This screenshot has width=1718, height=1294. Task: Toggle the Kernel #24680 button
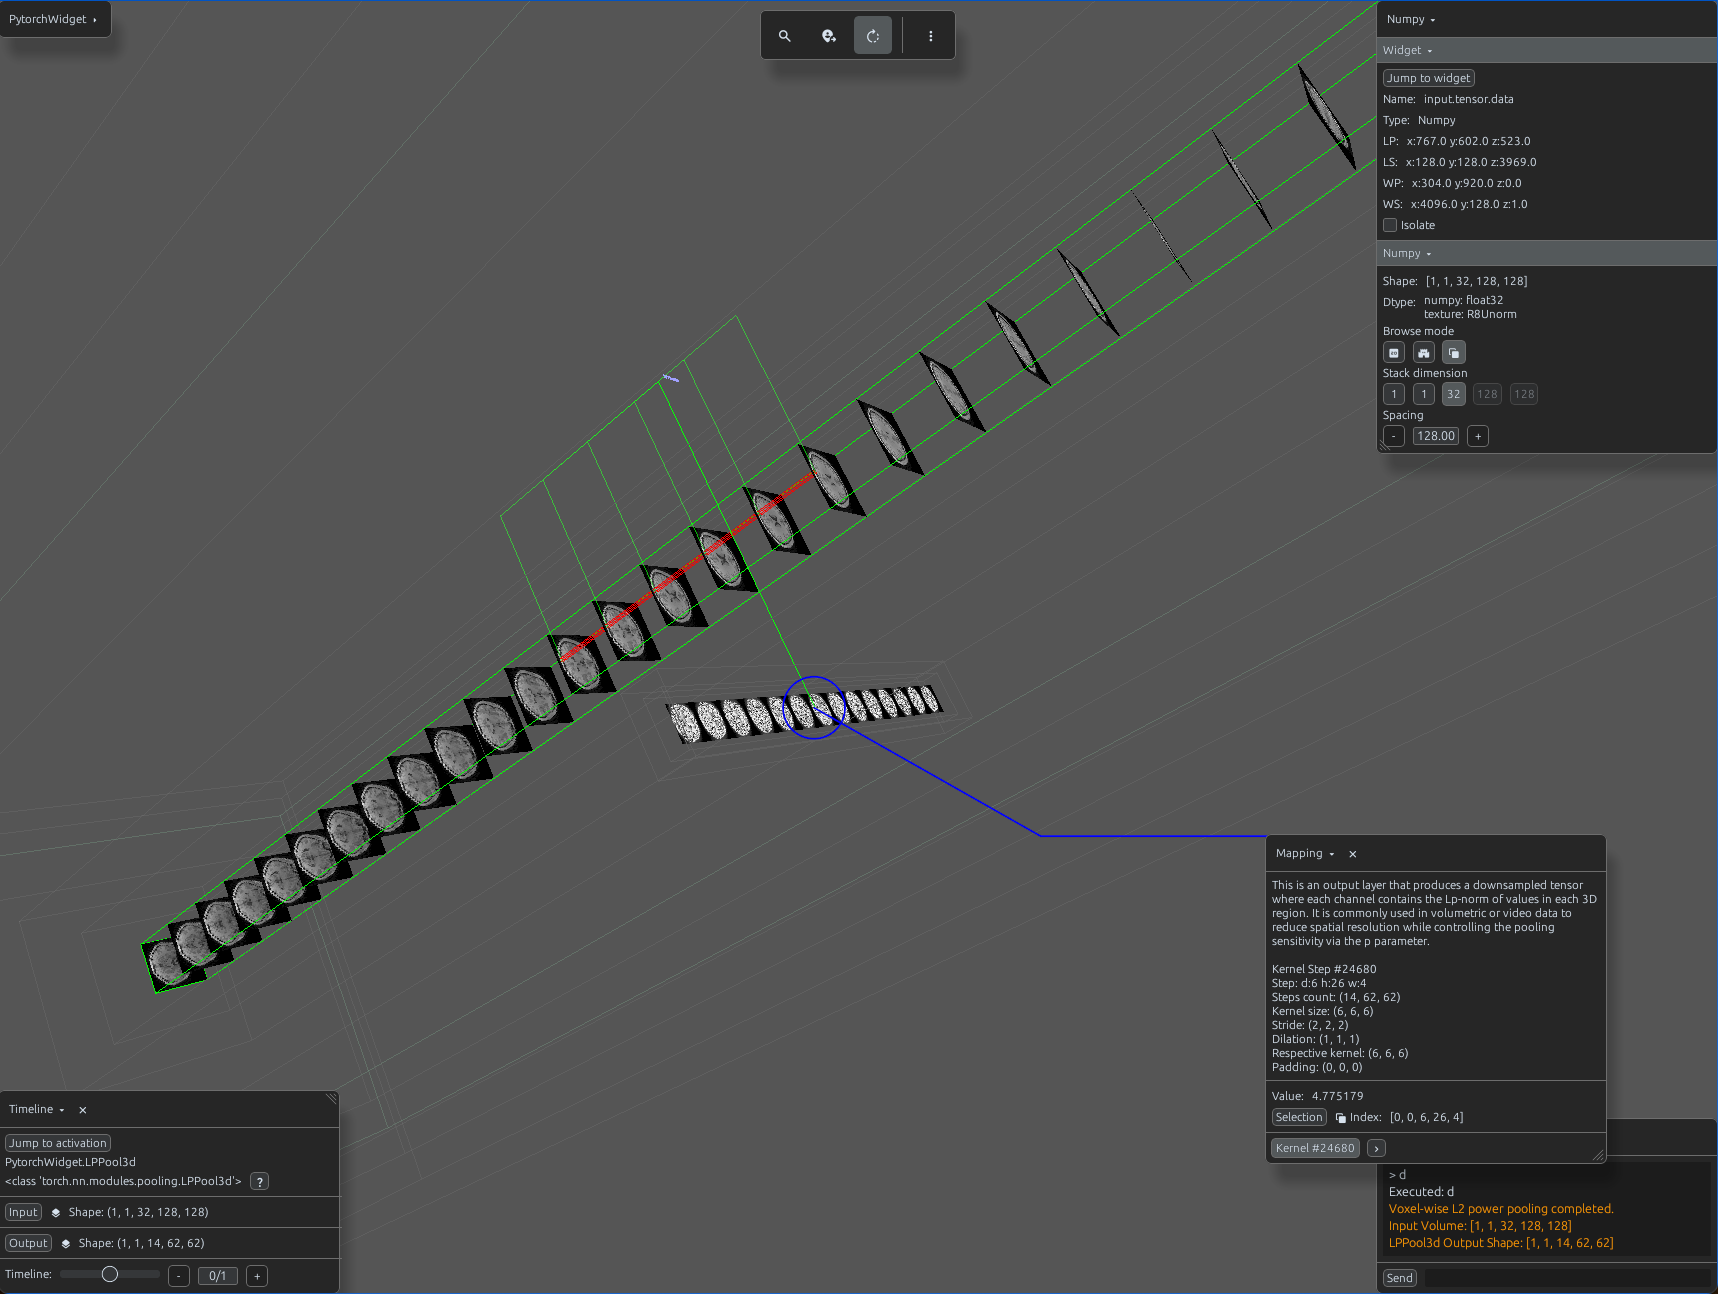(1315, 1148)
